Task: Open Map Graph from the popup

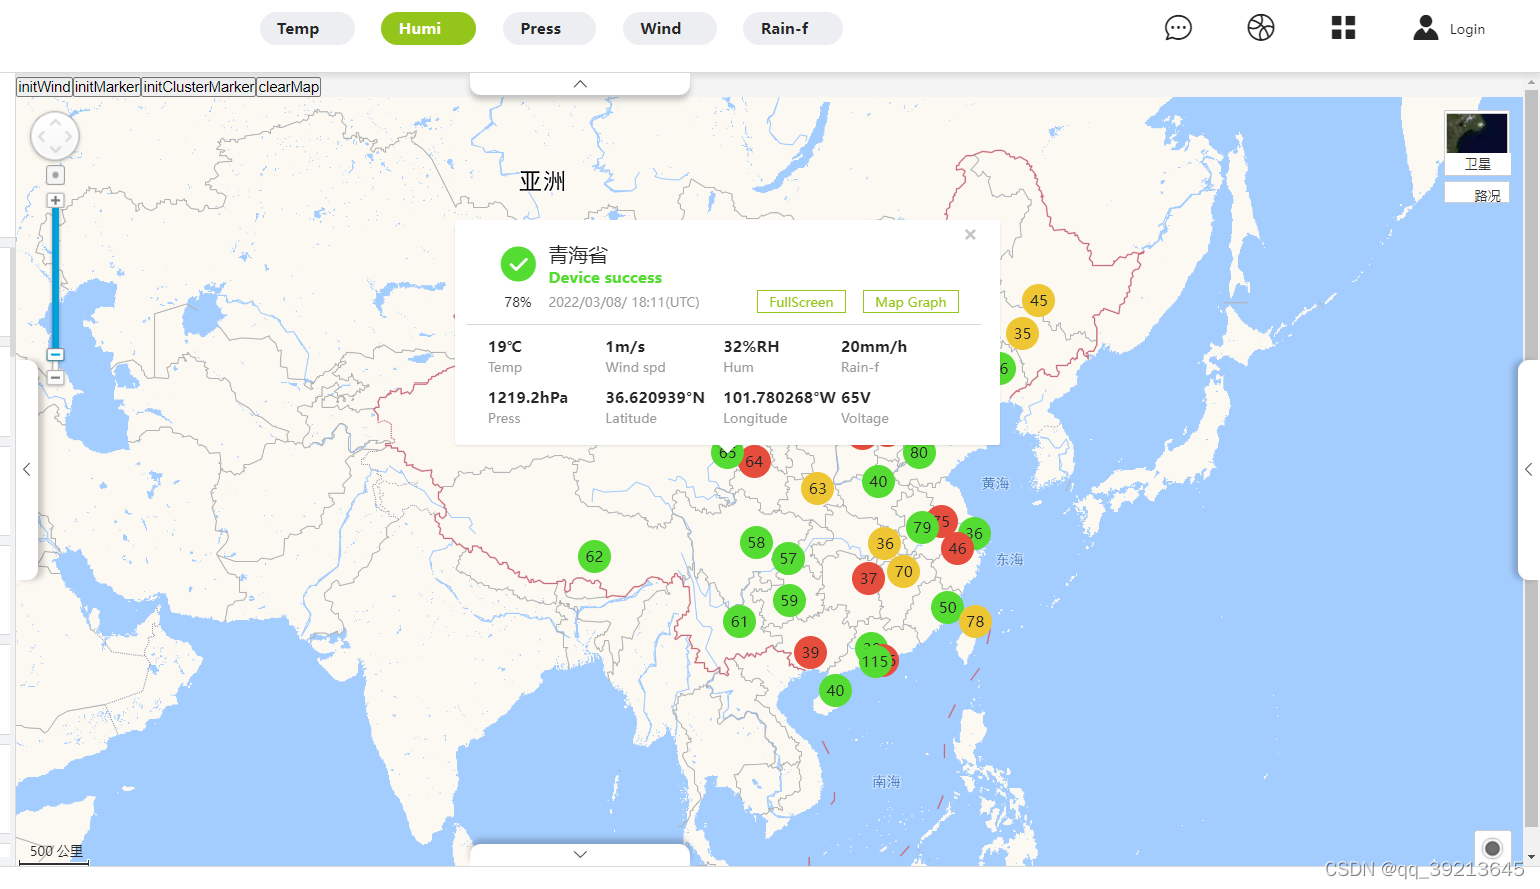Action: click(x=910, y=301)
